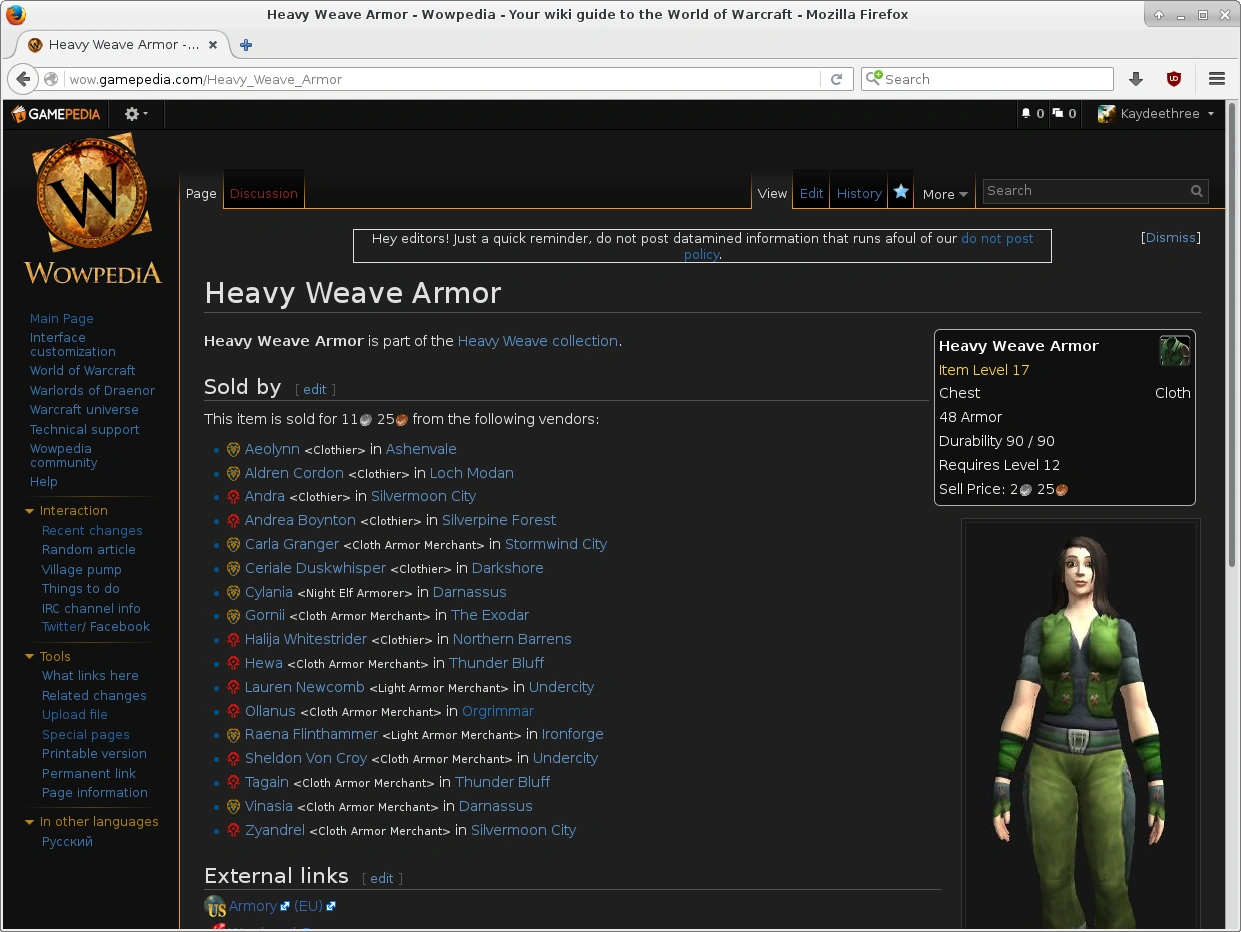This screenshot has width=1241, height=932.
Task: Select the View tab
Action: point(772,194)
